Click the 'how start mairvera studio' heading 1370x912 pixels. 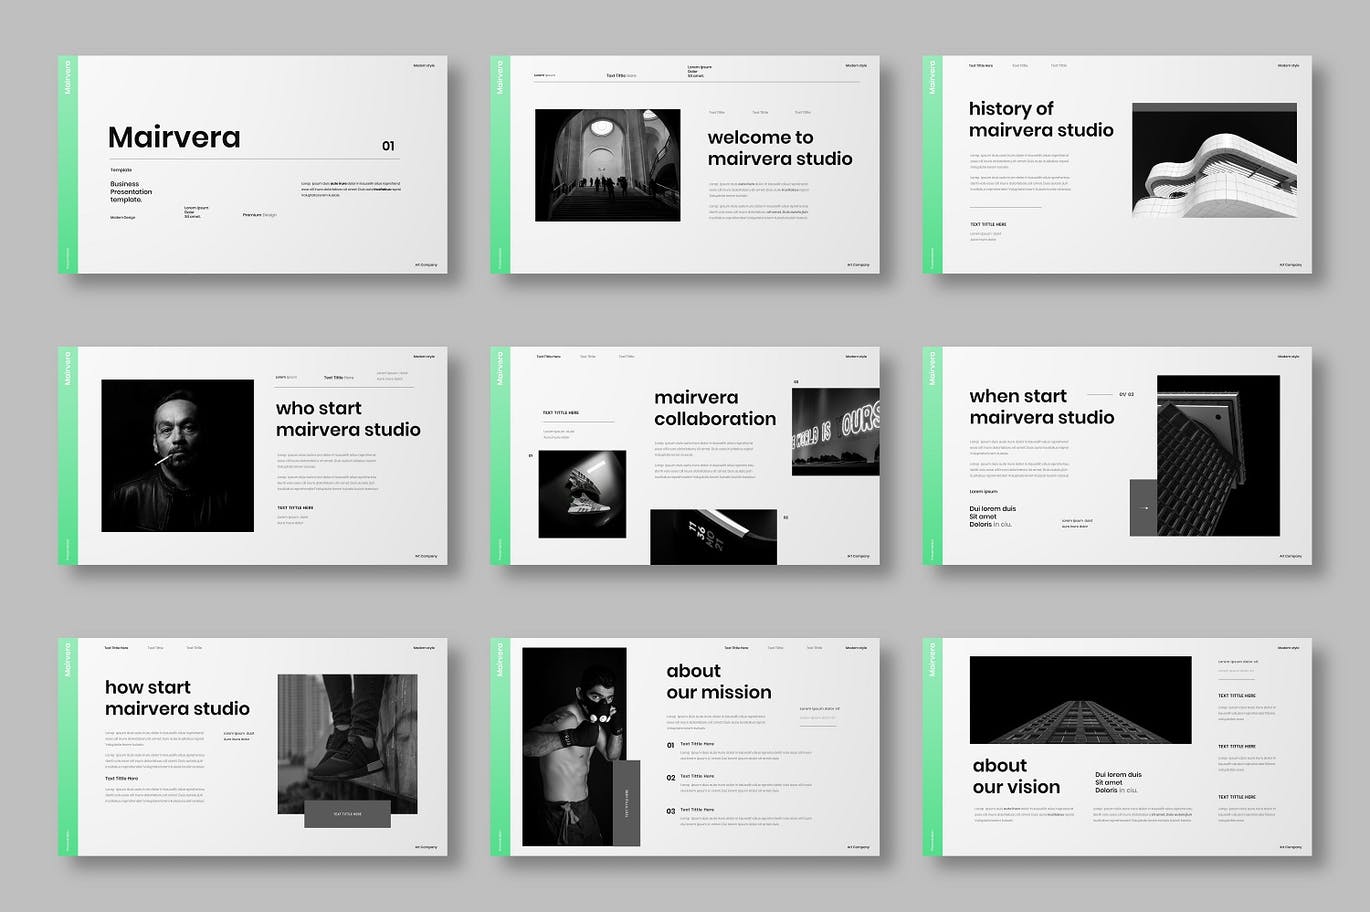[177, 698]
